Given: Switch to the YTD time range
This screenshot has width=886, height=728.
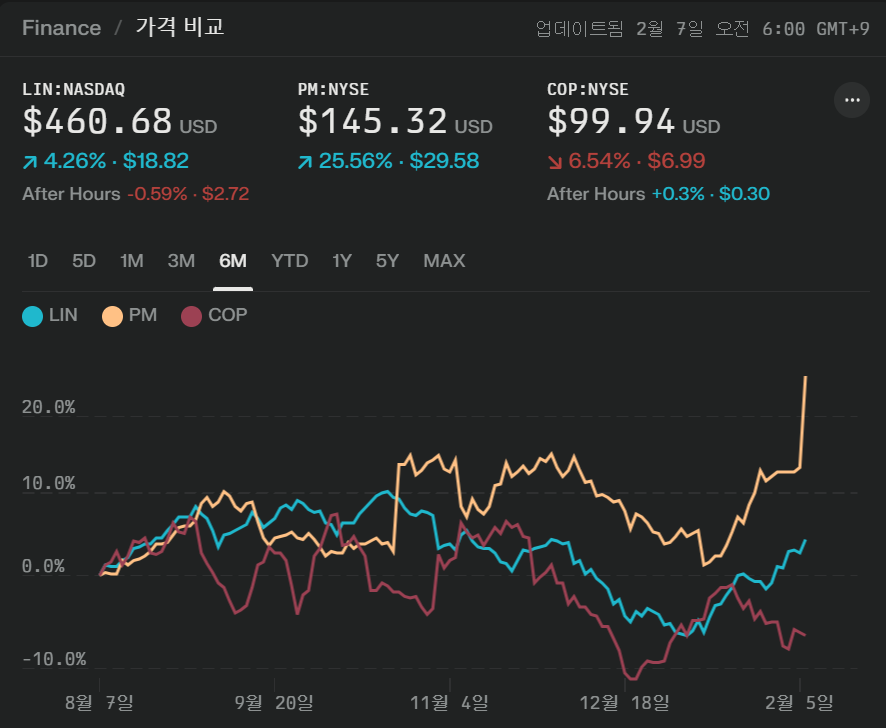Looking at the screenshot, I should click(x=289, y=261).
